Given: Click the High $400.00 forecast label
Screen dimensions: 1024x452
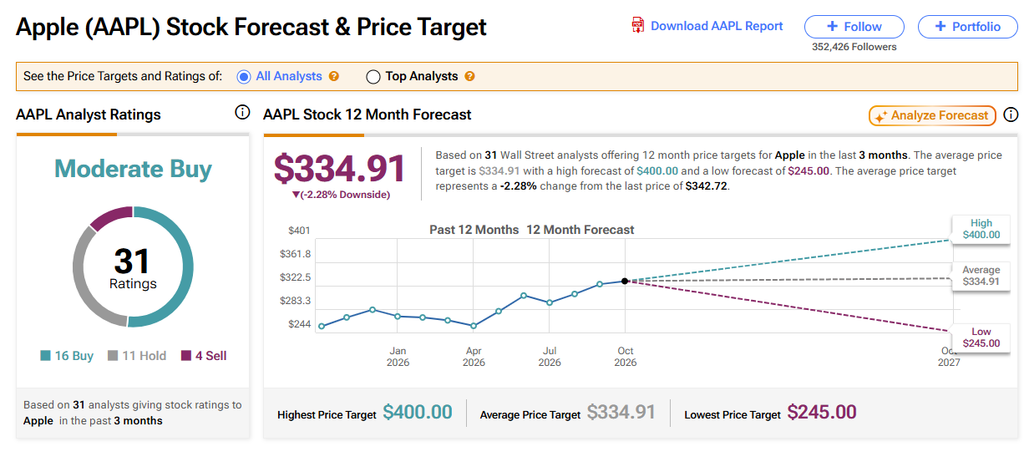Looking at the screenshot, I should pos(981,229).
